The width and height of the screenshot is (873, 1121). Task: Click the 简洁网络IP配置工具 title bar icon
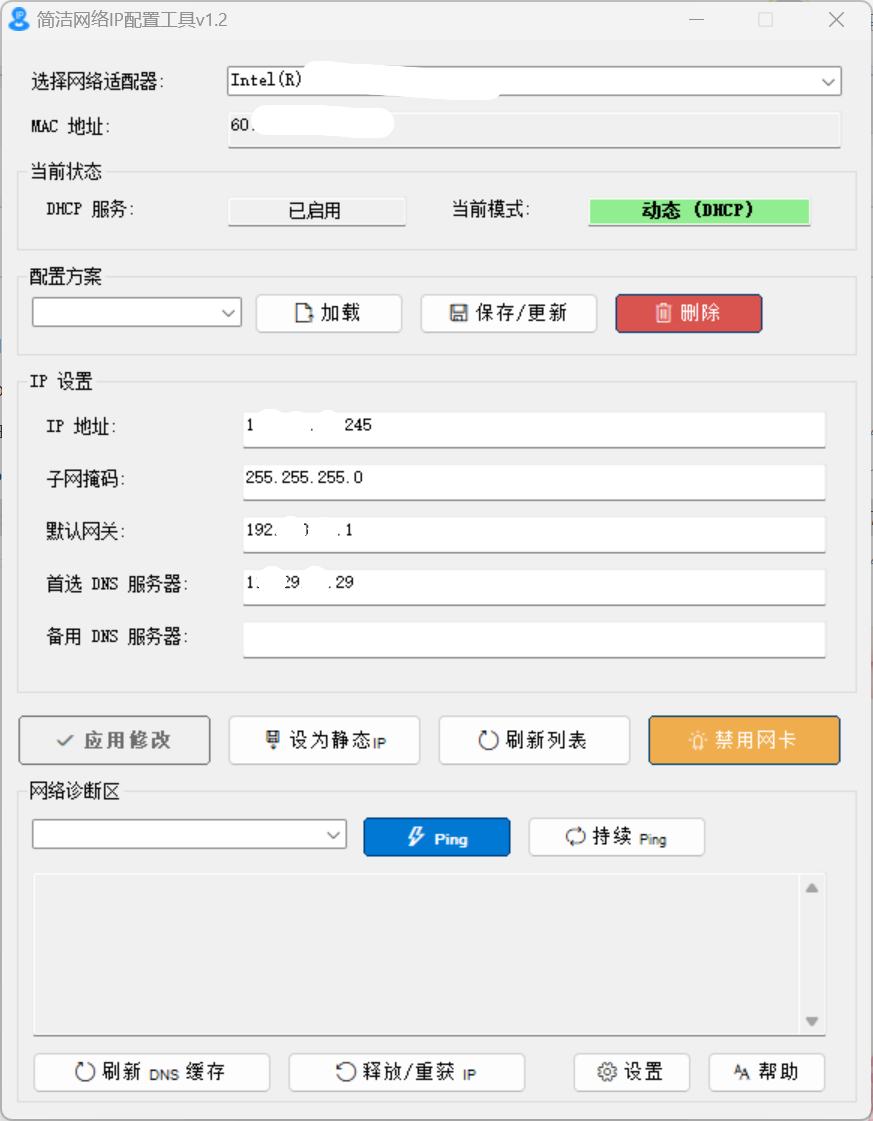[18, 18]
